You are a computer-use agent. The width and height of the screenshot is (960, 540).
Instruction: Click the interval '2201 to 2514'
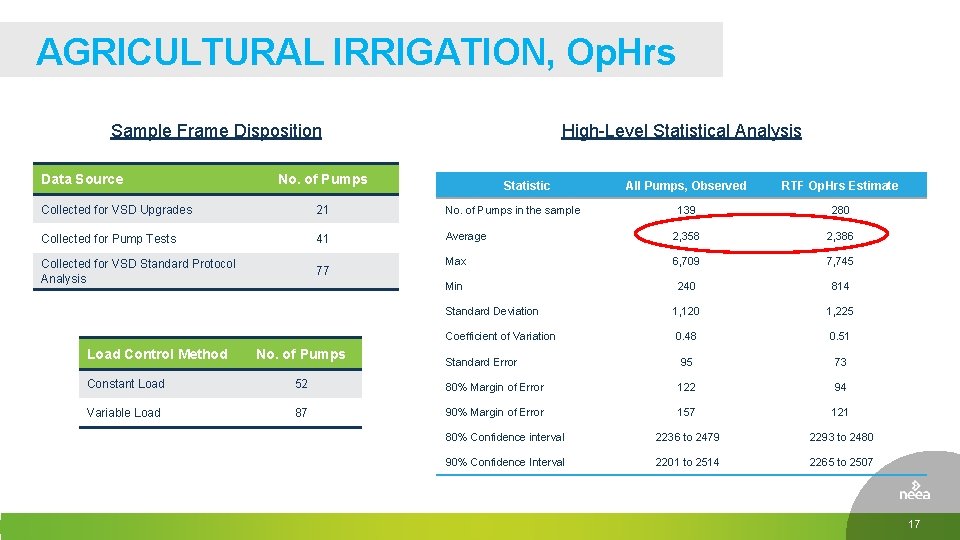coord(687,462)
